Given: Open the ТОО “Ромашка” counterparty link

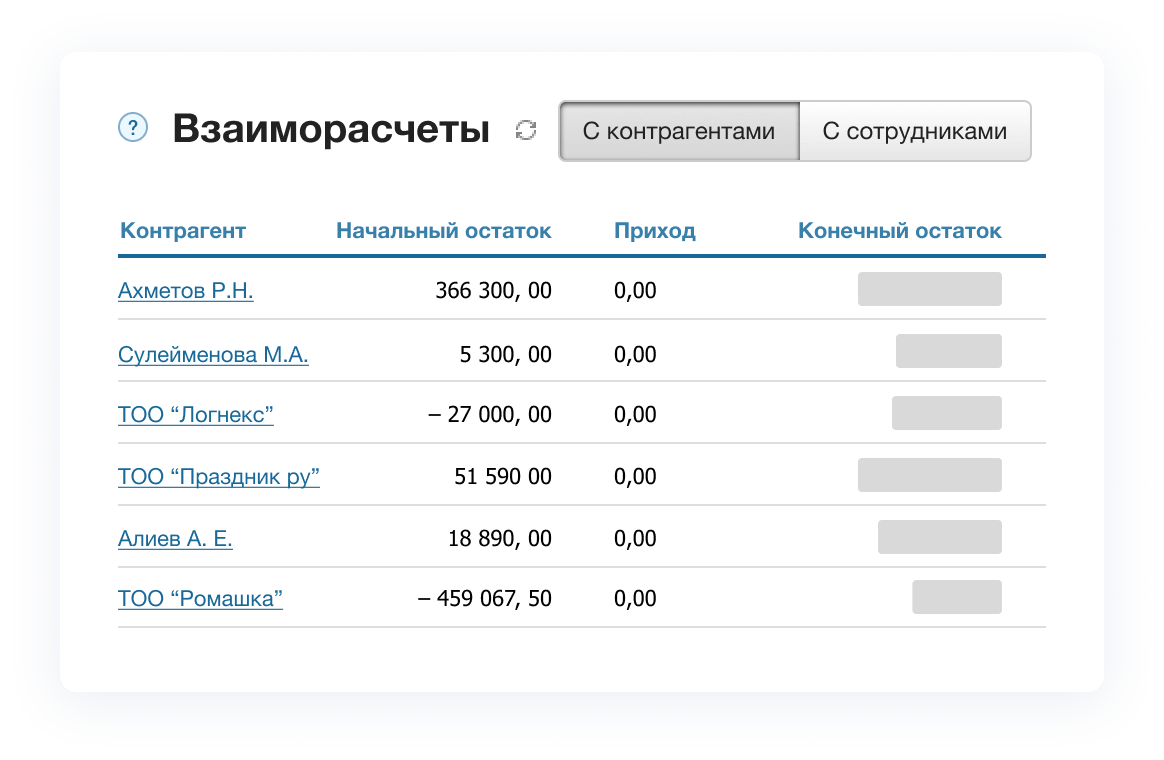Looking at the screenshot, I should pyautogui.click(x=200, y=598).
